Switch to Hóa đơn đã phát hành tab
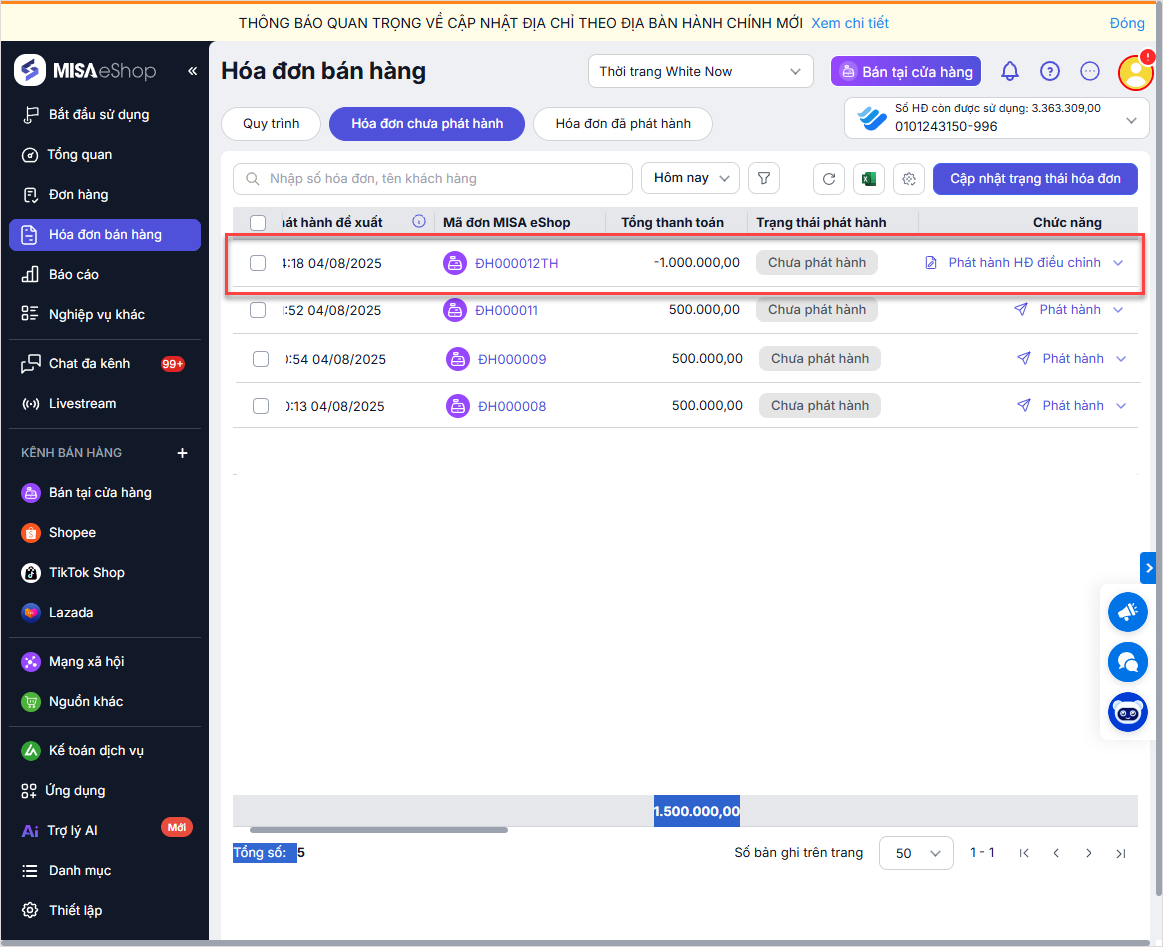Viewport: 1163px width, 947px height. [623, 124]
